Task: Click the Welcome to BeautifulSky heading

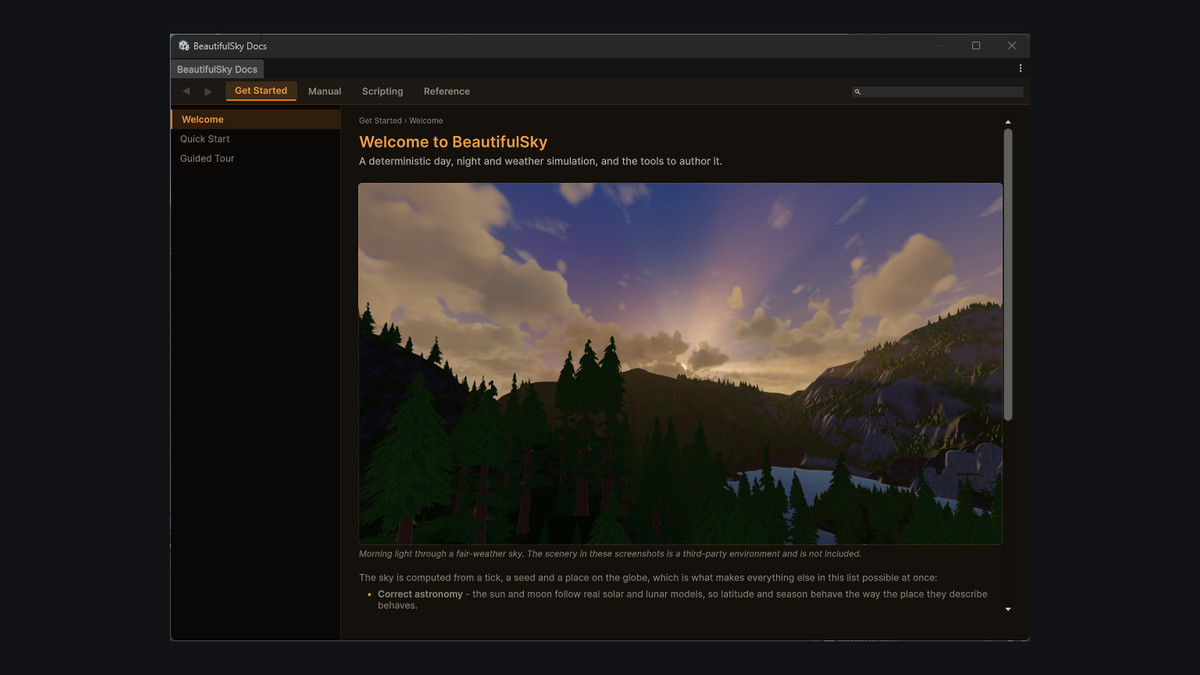Action: (453, 142)
